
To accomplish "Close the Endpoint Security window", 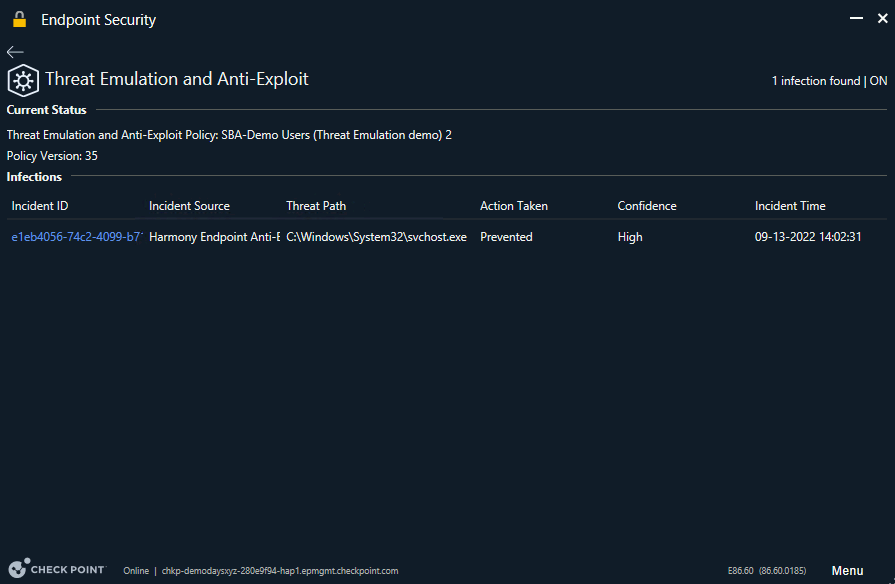I will point(882,18).
